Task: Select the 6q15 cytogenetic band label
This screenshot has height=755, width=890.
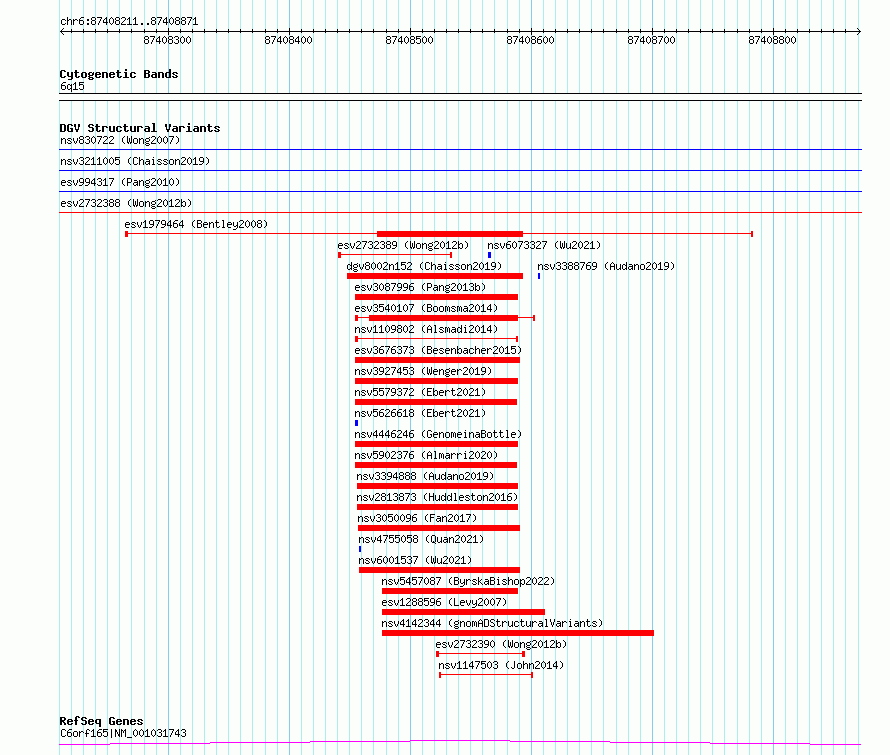Action: [72, 86]
